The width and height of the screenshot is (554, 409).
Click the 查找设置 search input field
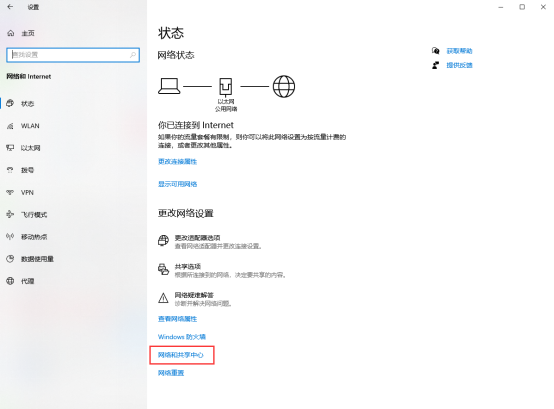coord(73,55)
